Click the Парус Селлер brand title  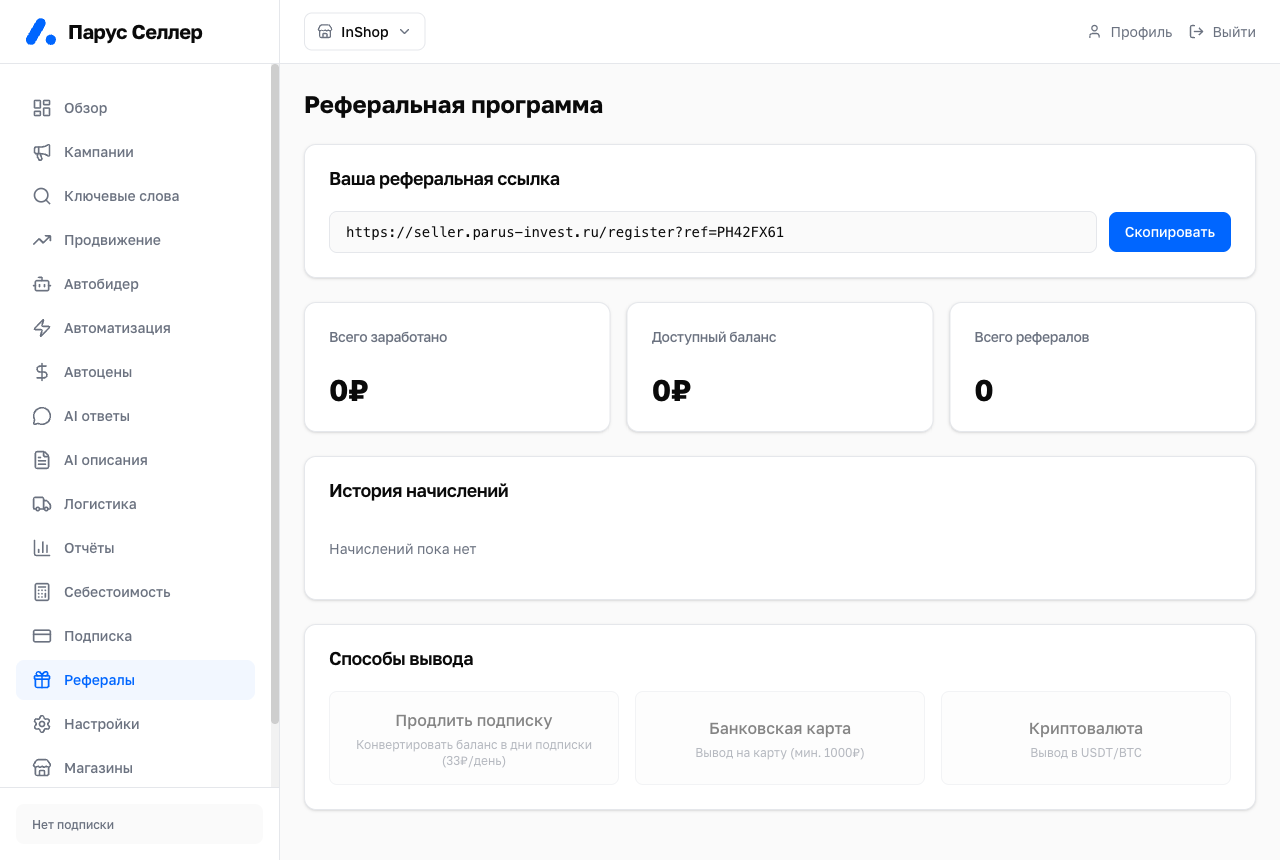135,32
